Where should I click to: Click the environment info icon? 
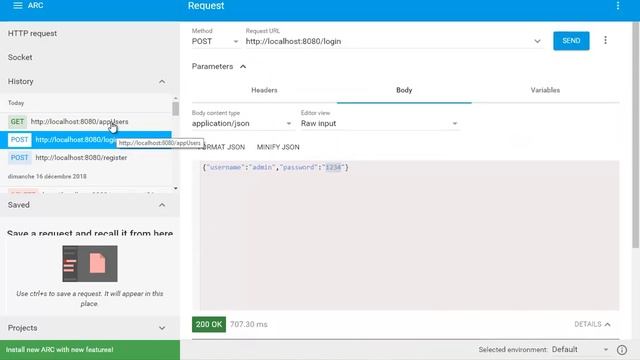point(622,350)
